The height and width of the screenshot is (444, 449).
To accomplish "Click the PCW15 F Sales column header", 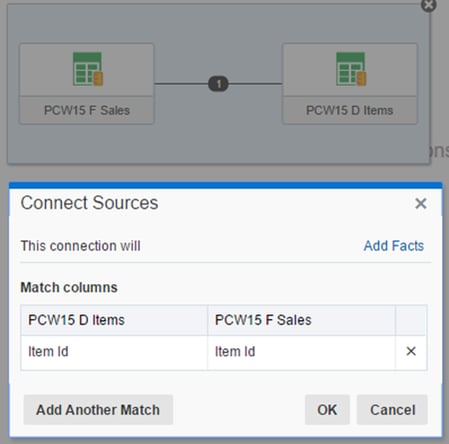I will (x=301, y=320).
